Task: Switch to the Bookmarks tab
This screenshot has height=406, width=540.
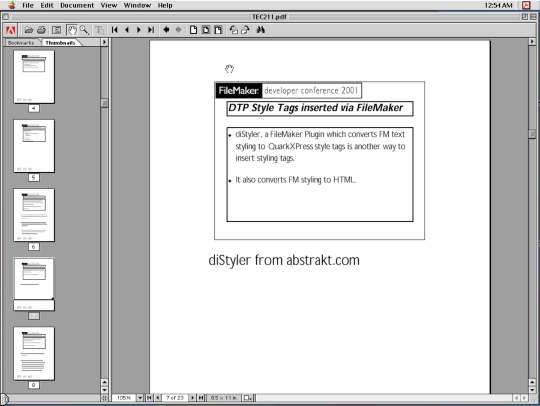Action: tap(21, 43)
